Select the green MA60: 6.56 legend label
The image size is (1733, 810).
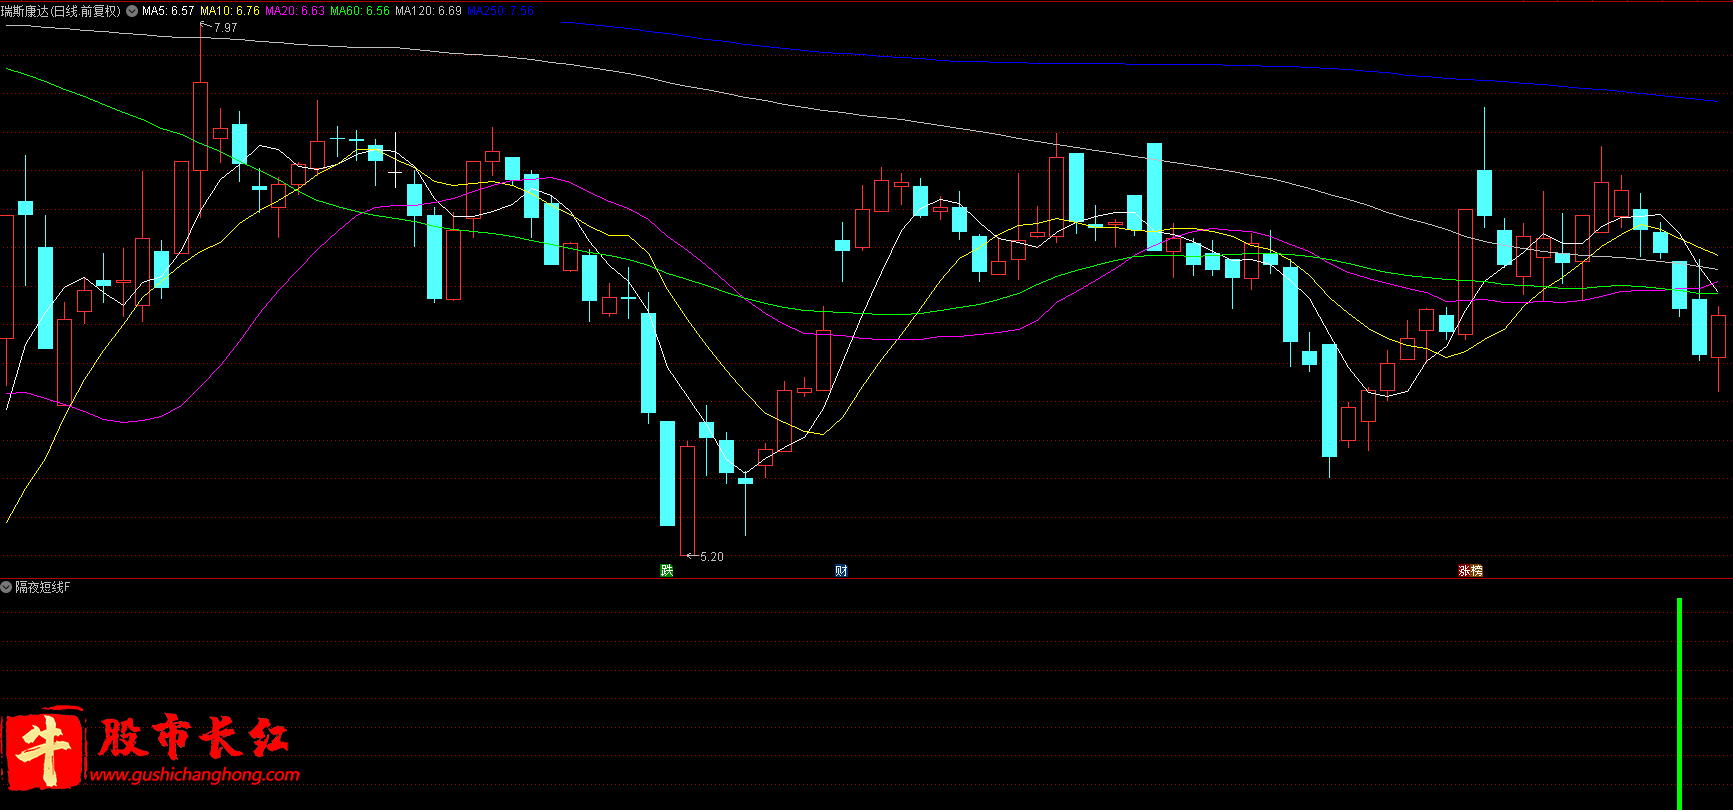click(x=360, y=11)
